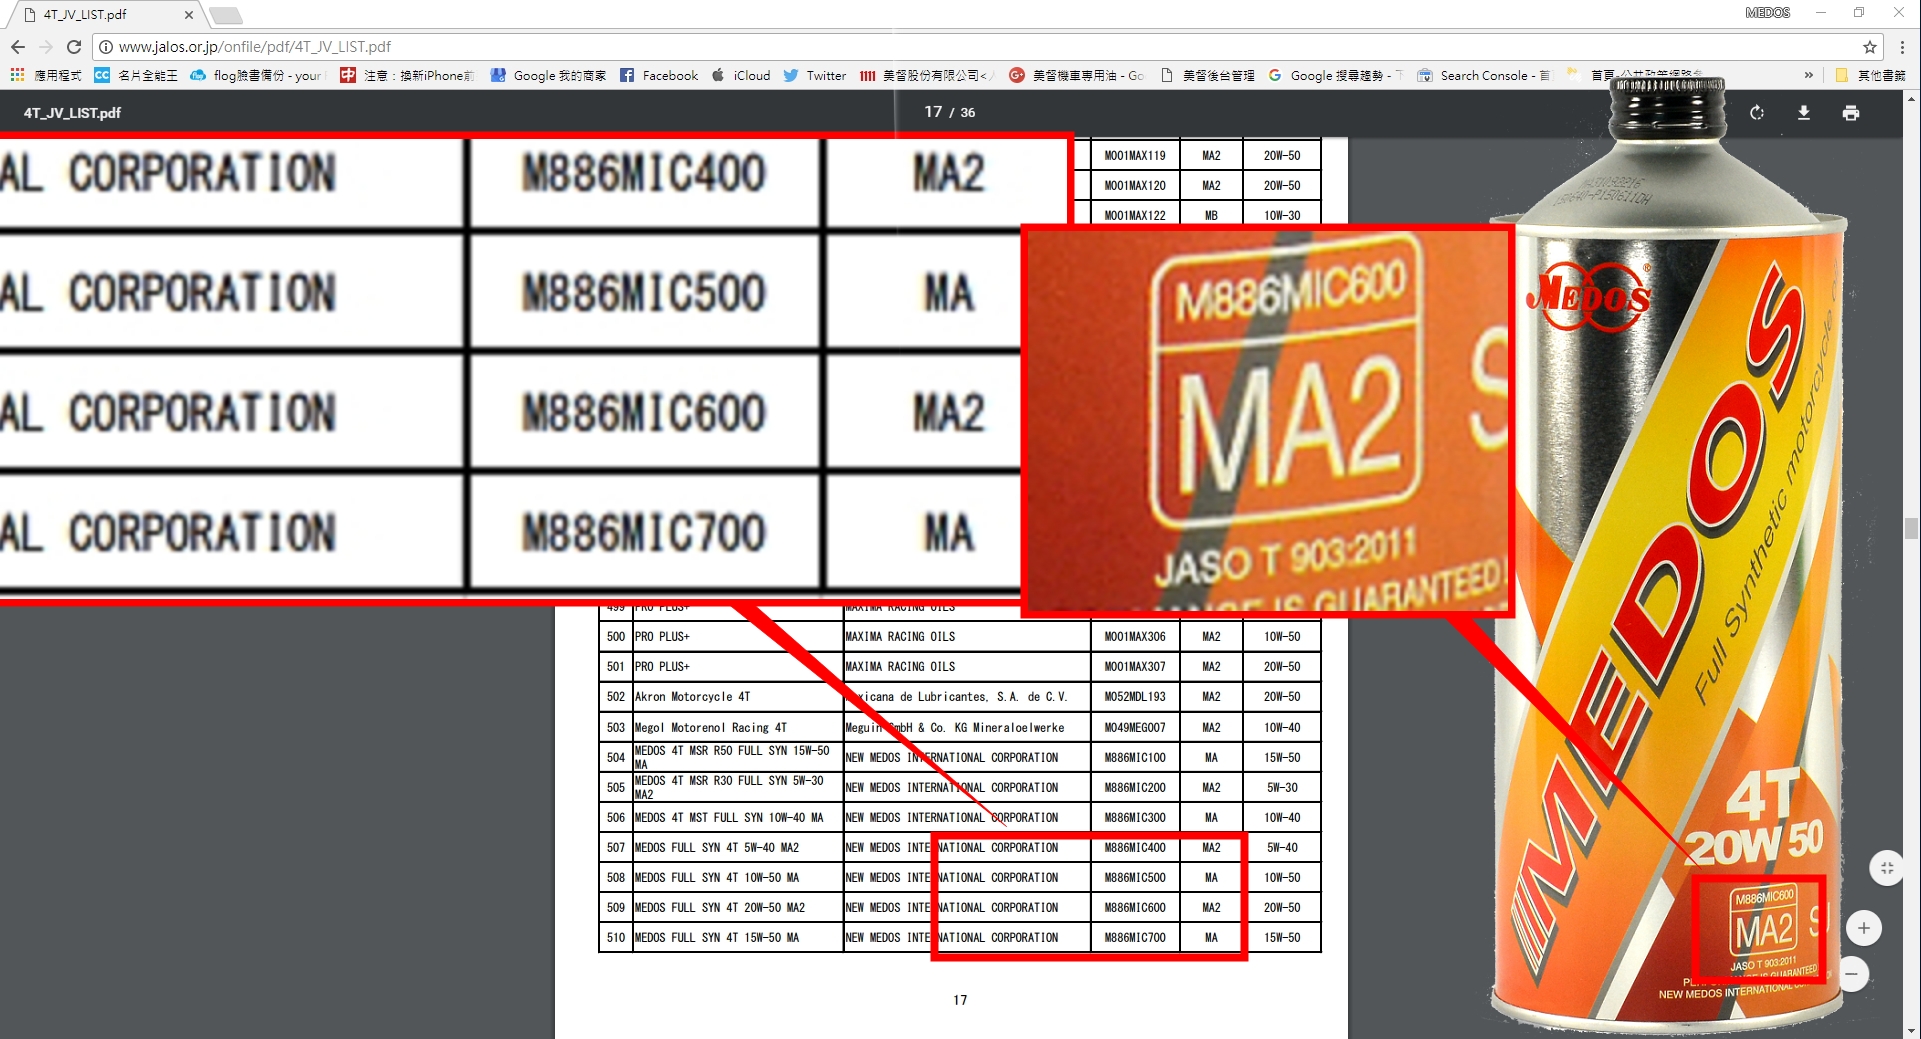Open the 名片全能王 bookmark
The image size is (1921, 1039).
[136, 75]
